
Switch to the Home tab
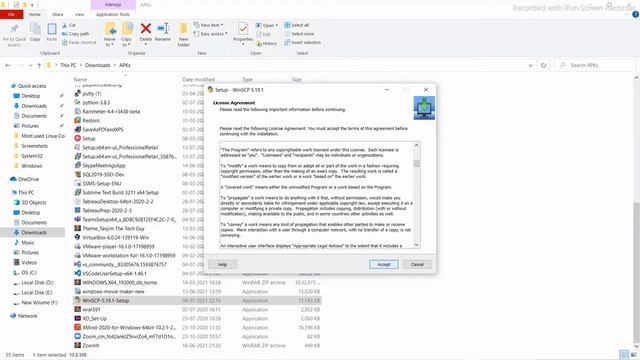pyautogui.click(x=35, y=14)
